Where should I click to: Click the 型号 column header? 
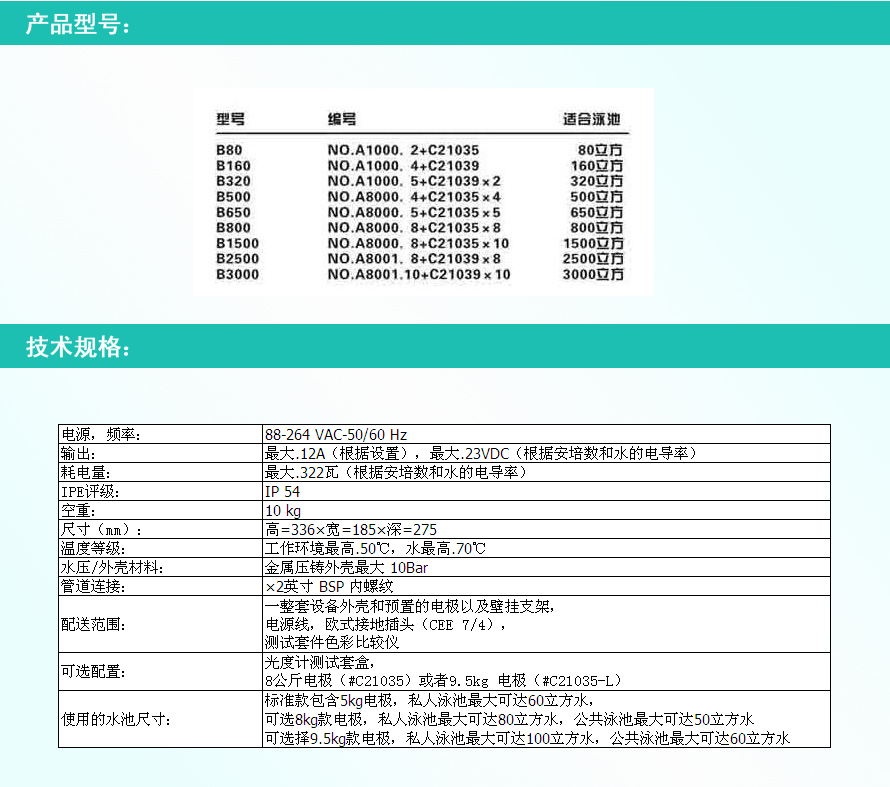230,117
